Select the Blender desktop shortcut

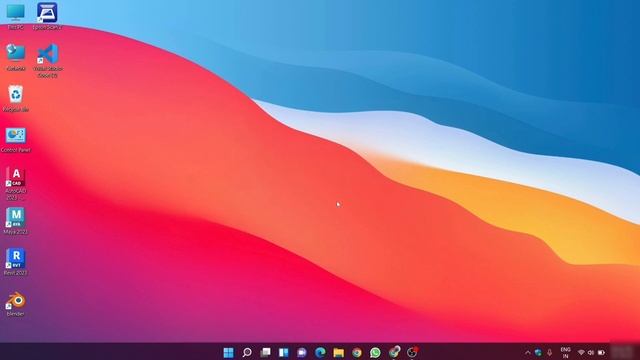tap(16, 304)
